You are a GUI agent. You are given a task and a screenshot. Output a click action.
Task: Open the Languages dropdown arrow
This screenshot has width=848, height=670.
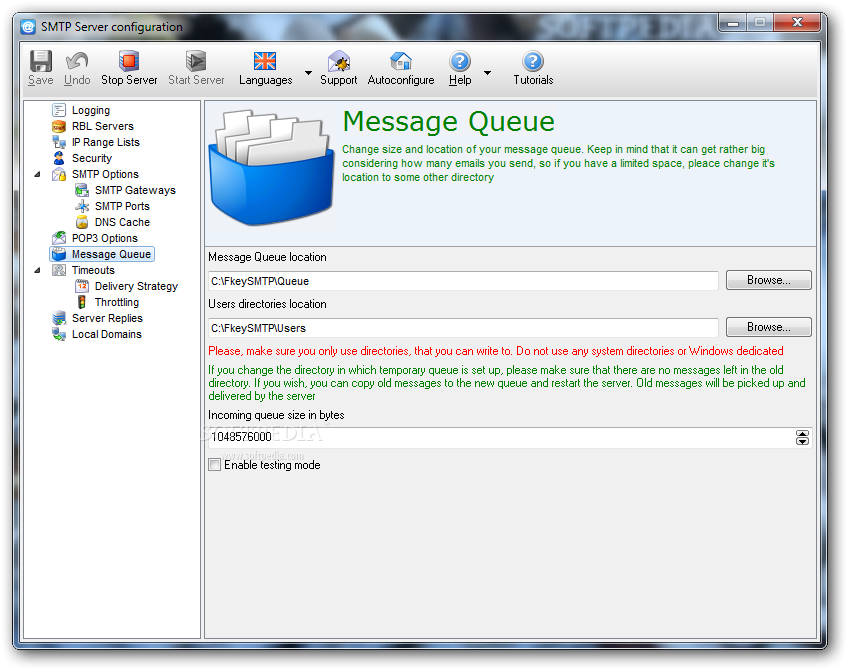[x=308, y=72]
